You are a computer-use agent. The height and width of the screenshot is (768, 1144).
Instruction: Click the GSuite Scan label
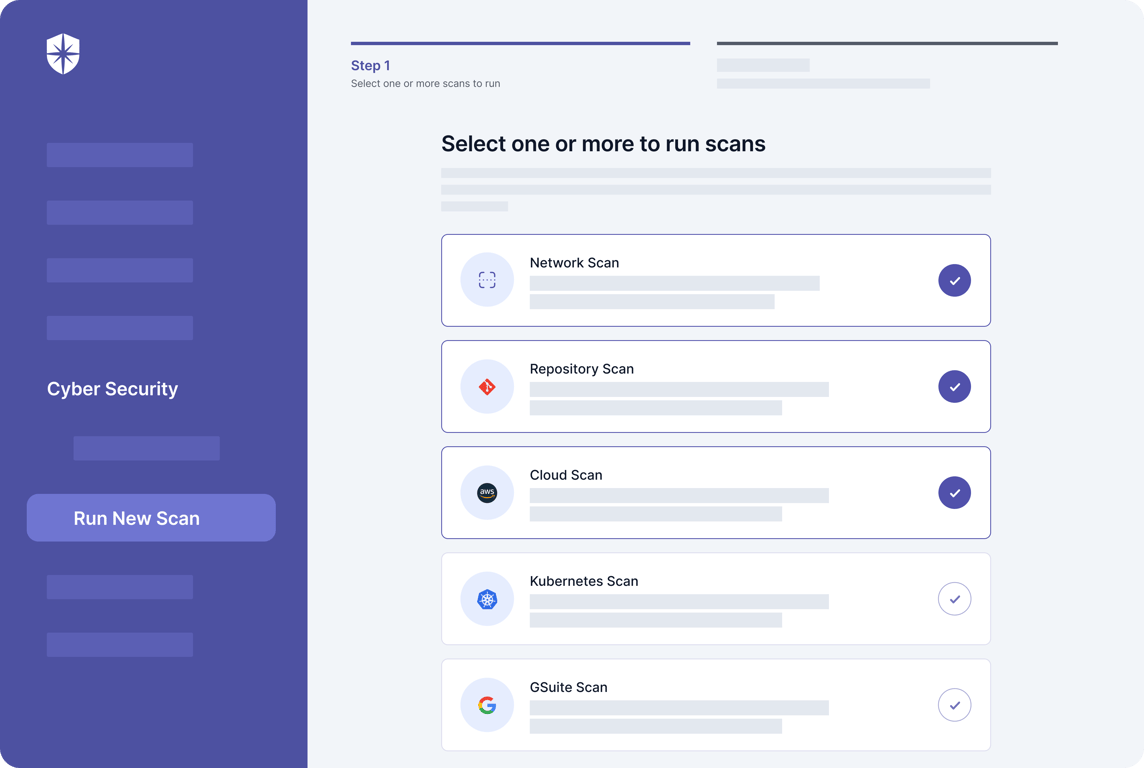(x=568, y=687)
